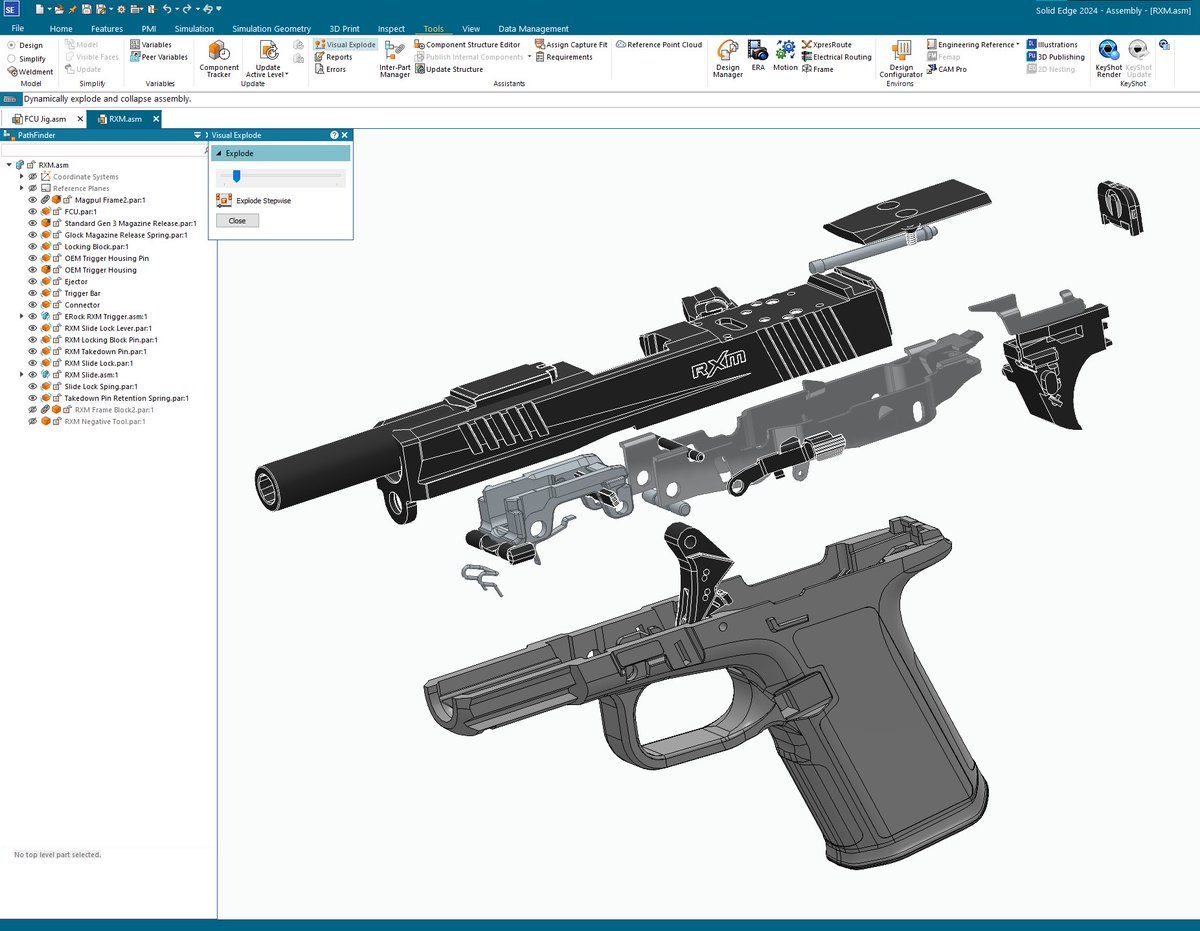This screenshot has width=1200, height=931.
Task: Select the Simplify model radio button
Action: tap(11, 59)
